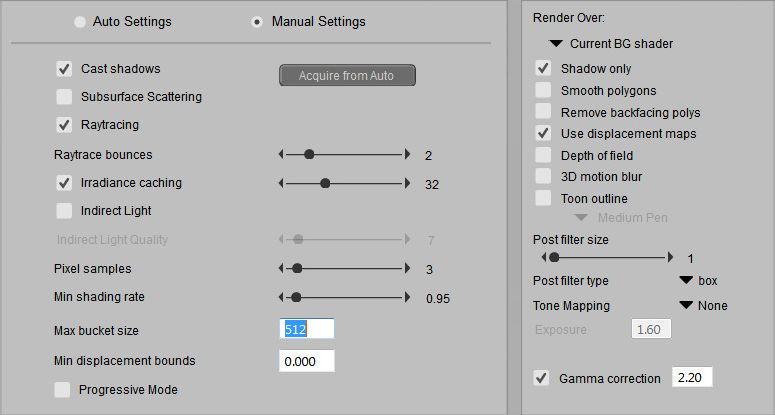
Task: Enable Subsurface Scattering
Action: point(64,97)
